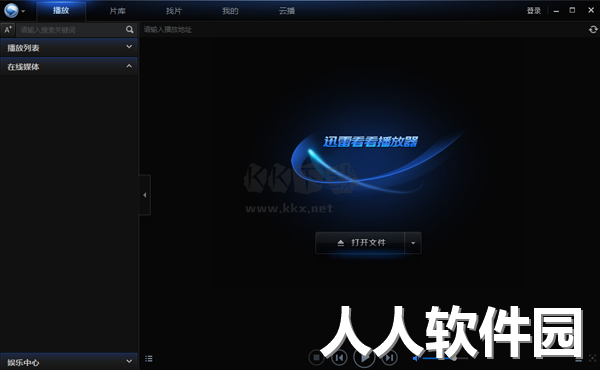600x370 pixels.
Task: Collapse the 在线媒体 online media section
Action: [69, 67]
